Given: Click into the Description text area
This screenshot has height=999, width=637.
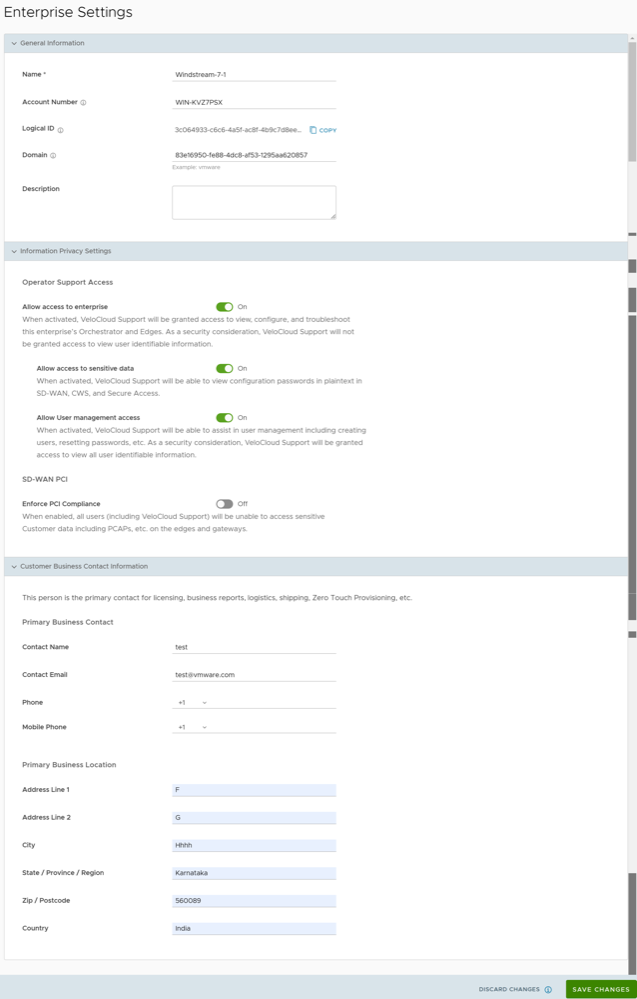Looking at the screenshot, I should [x=254, y=202].
